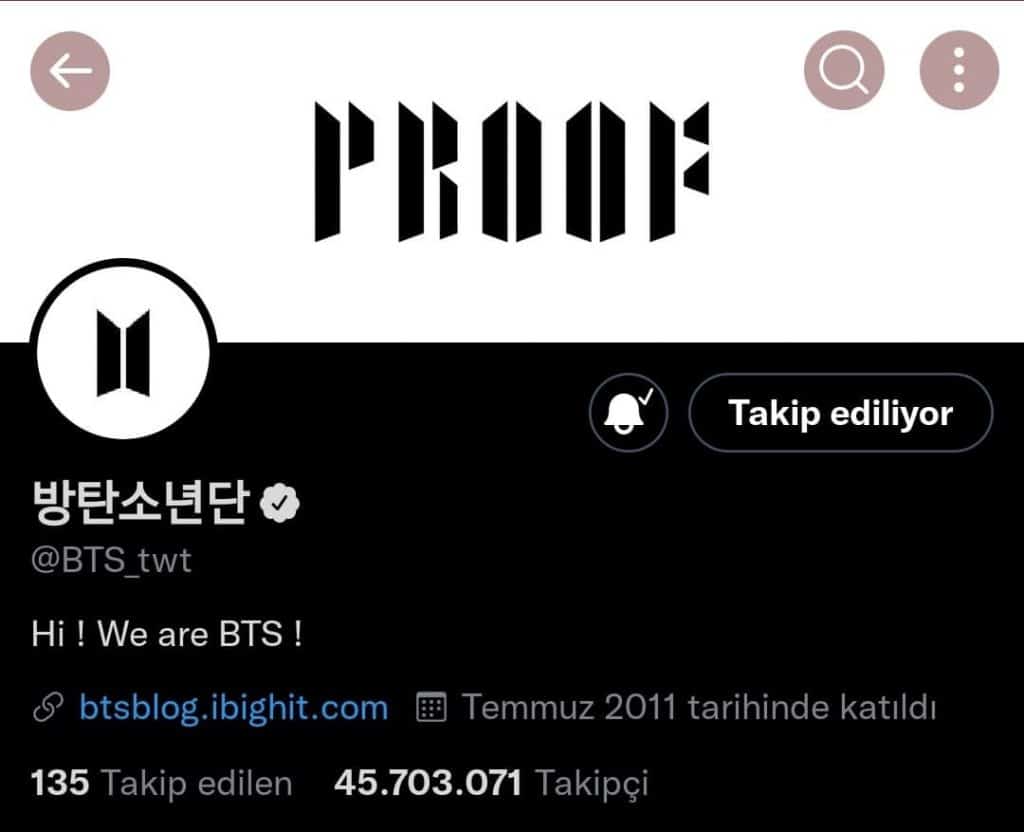This screenshot has width=1024, height=832.
Task: Open the btsblog.ibighit.com link
Action: tap(234, 707)
